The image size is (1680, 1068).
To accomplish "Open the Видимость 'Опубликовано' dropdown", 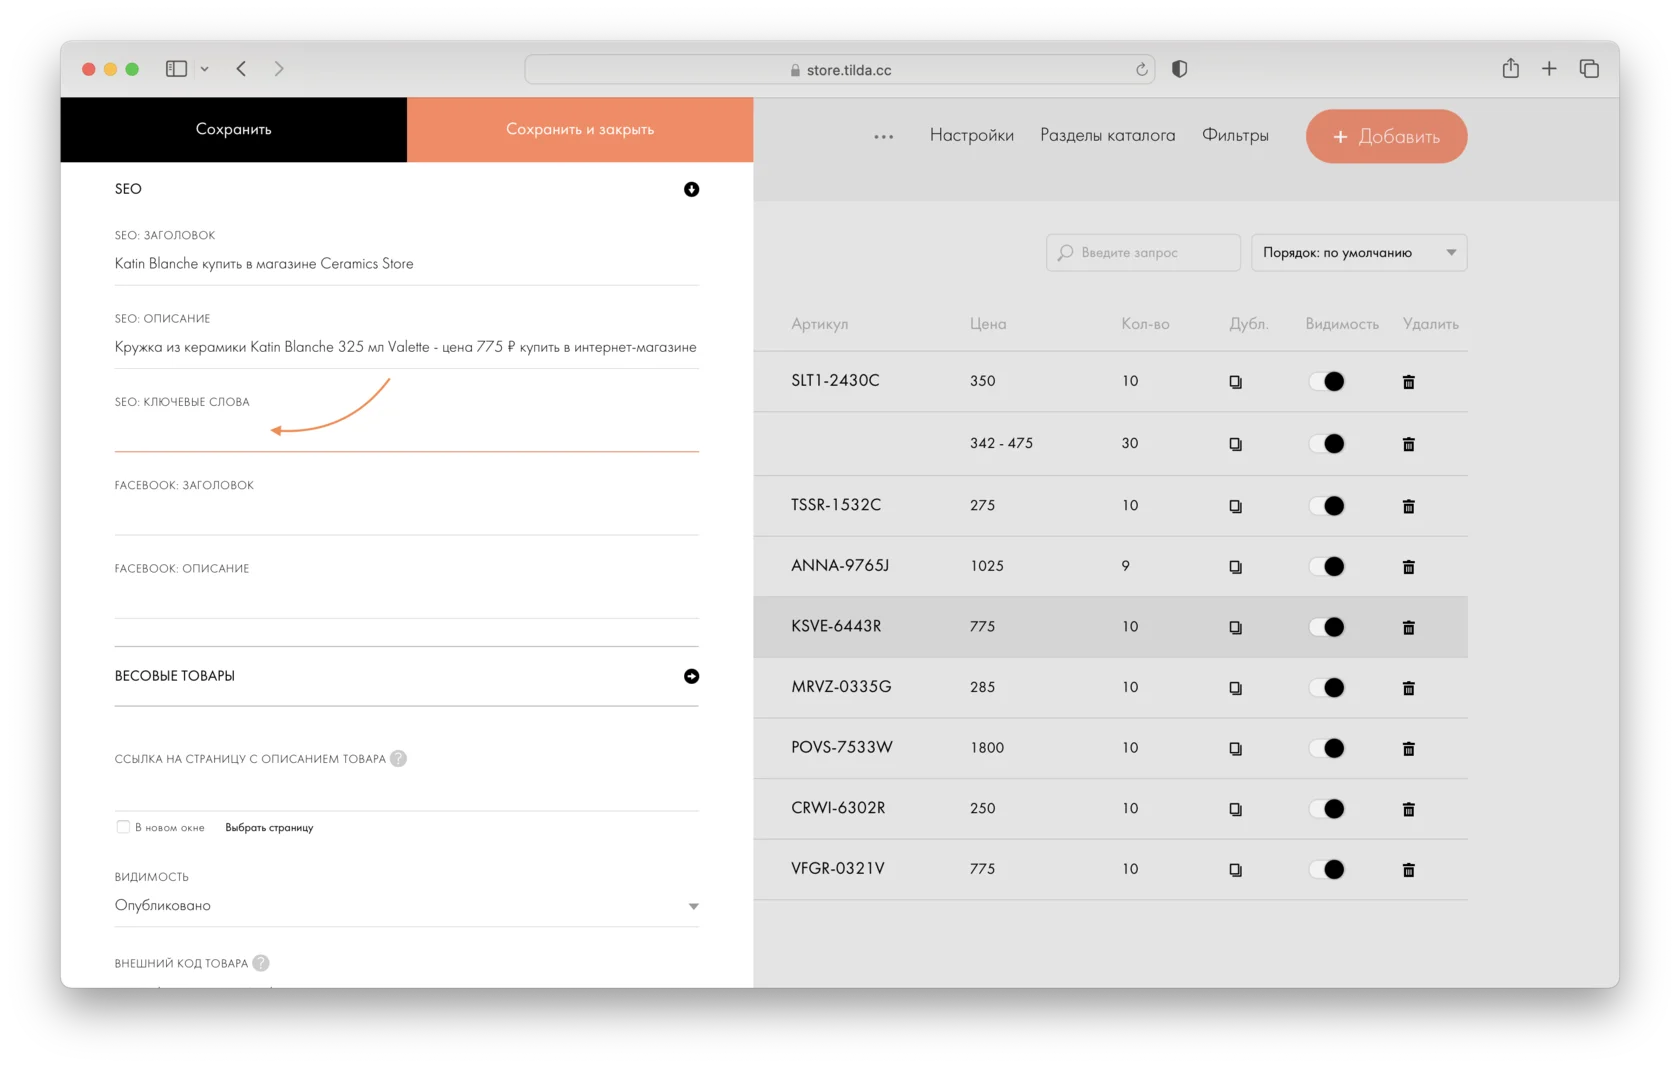I will (406, 906).
